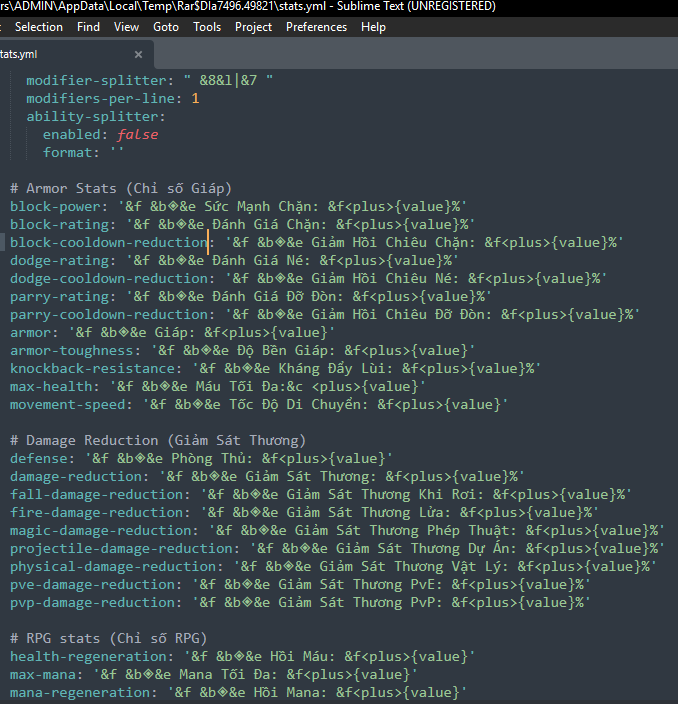Open the Selection menu
The height and width of the screenshot is (704, 678).
tap(39, 27)
